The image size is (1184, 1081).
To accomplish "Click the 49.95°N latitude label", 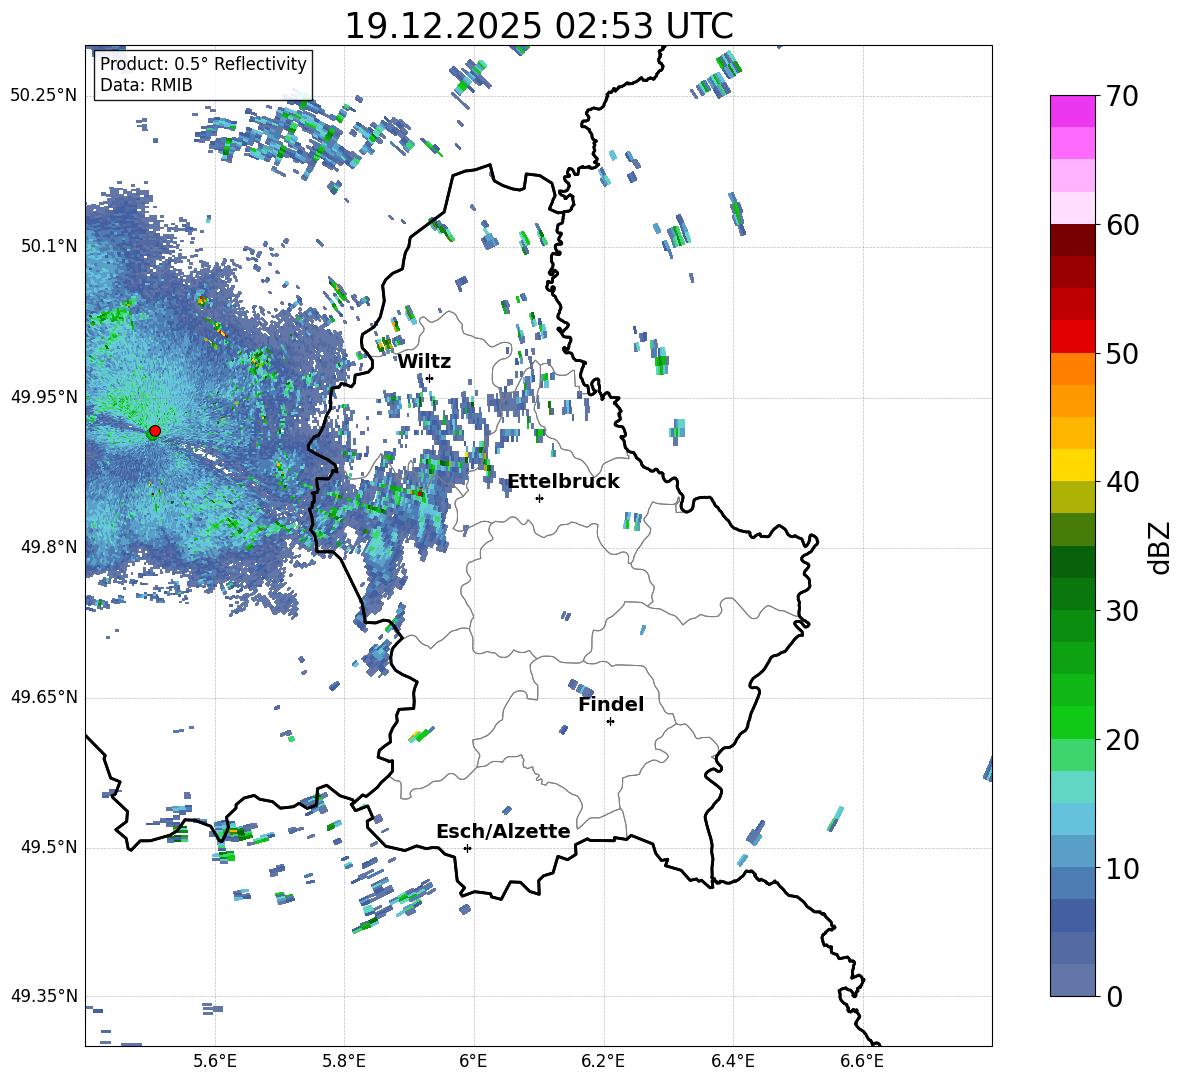I will coord(44,397).
